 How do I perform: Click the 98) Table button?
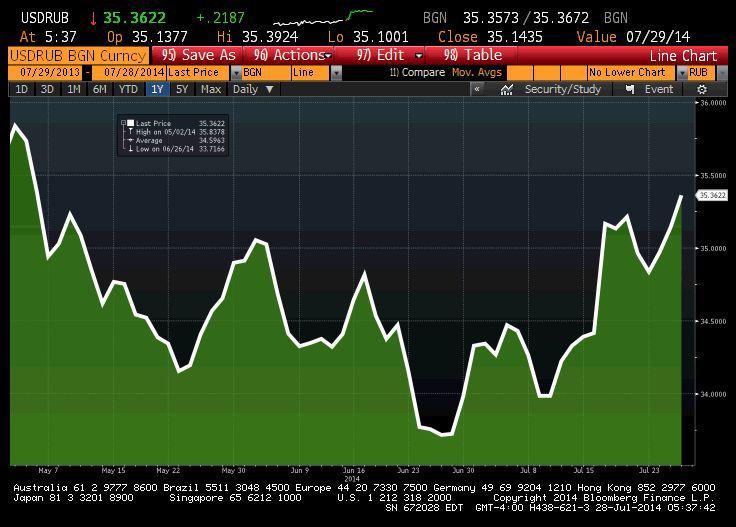pyautogui.click(x=473, y=55)
